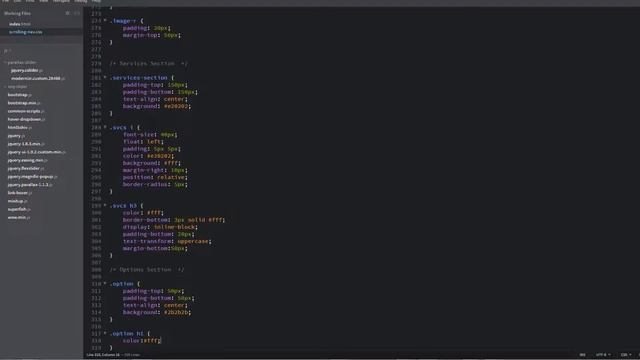Open html5shiv.js file
The width and height of the screenshot is (640, 360).
19,127
